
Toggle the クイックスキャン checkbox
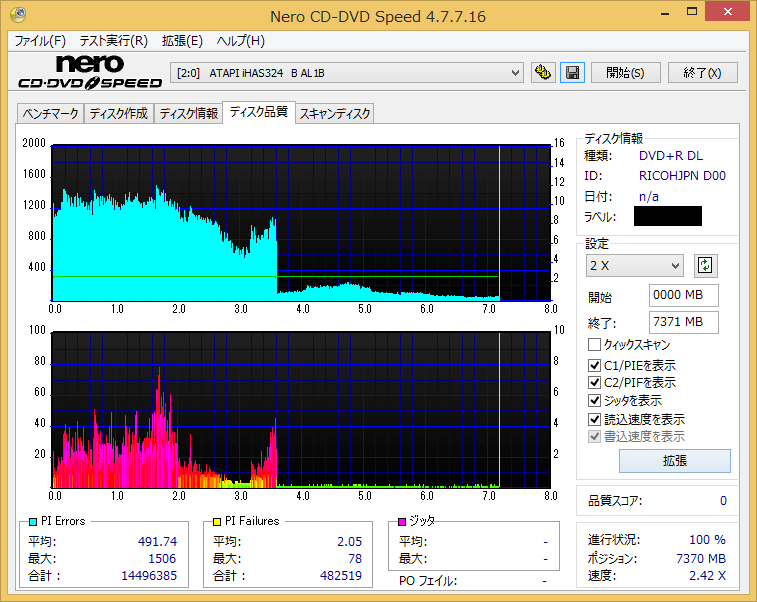pyautogui.click(x=594, y=345)
